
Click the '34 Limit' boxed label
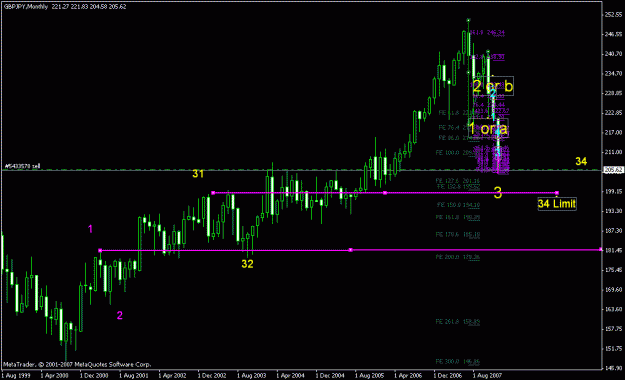(x=556, y=204)
